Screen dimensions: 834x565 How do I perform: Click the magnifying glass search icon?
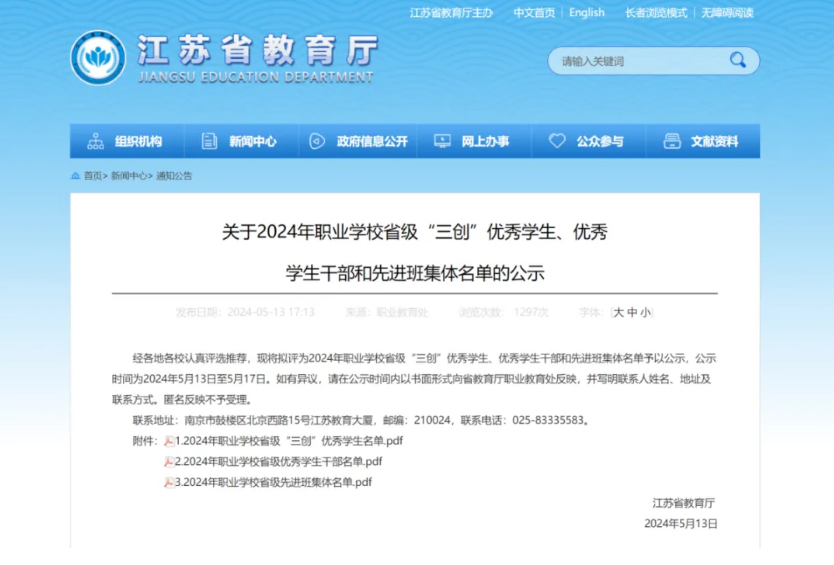click(x=737, y=61)
